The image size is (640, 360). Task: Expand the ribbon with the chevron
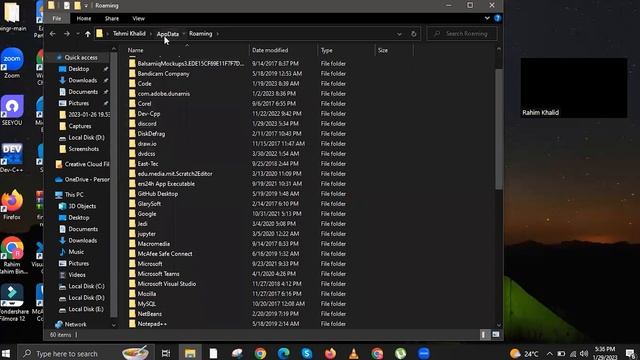pyautogui.click(x=487, y=18)
